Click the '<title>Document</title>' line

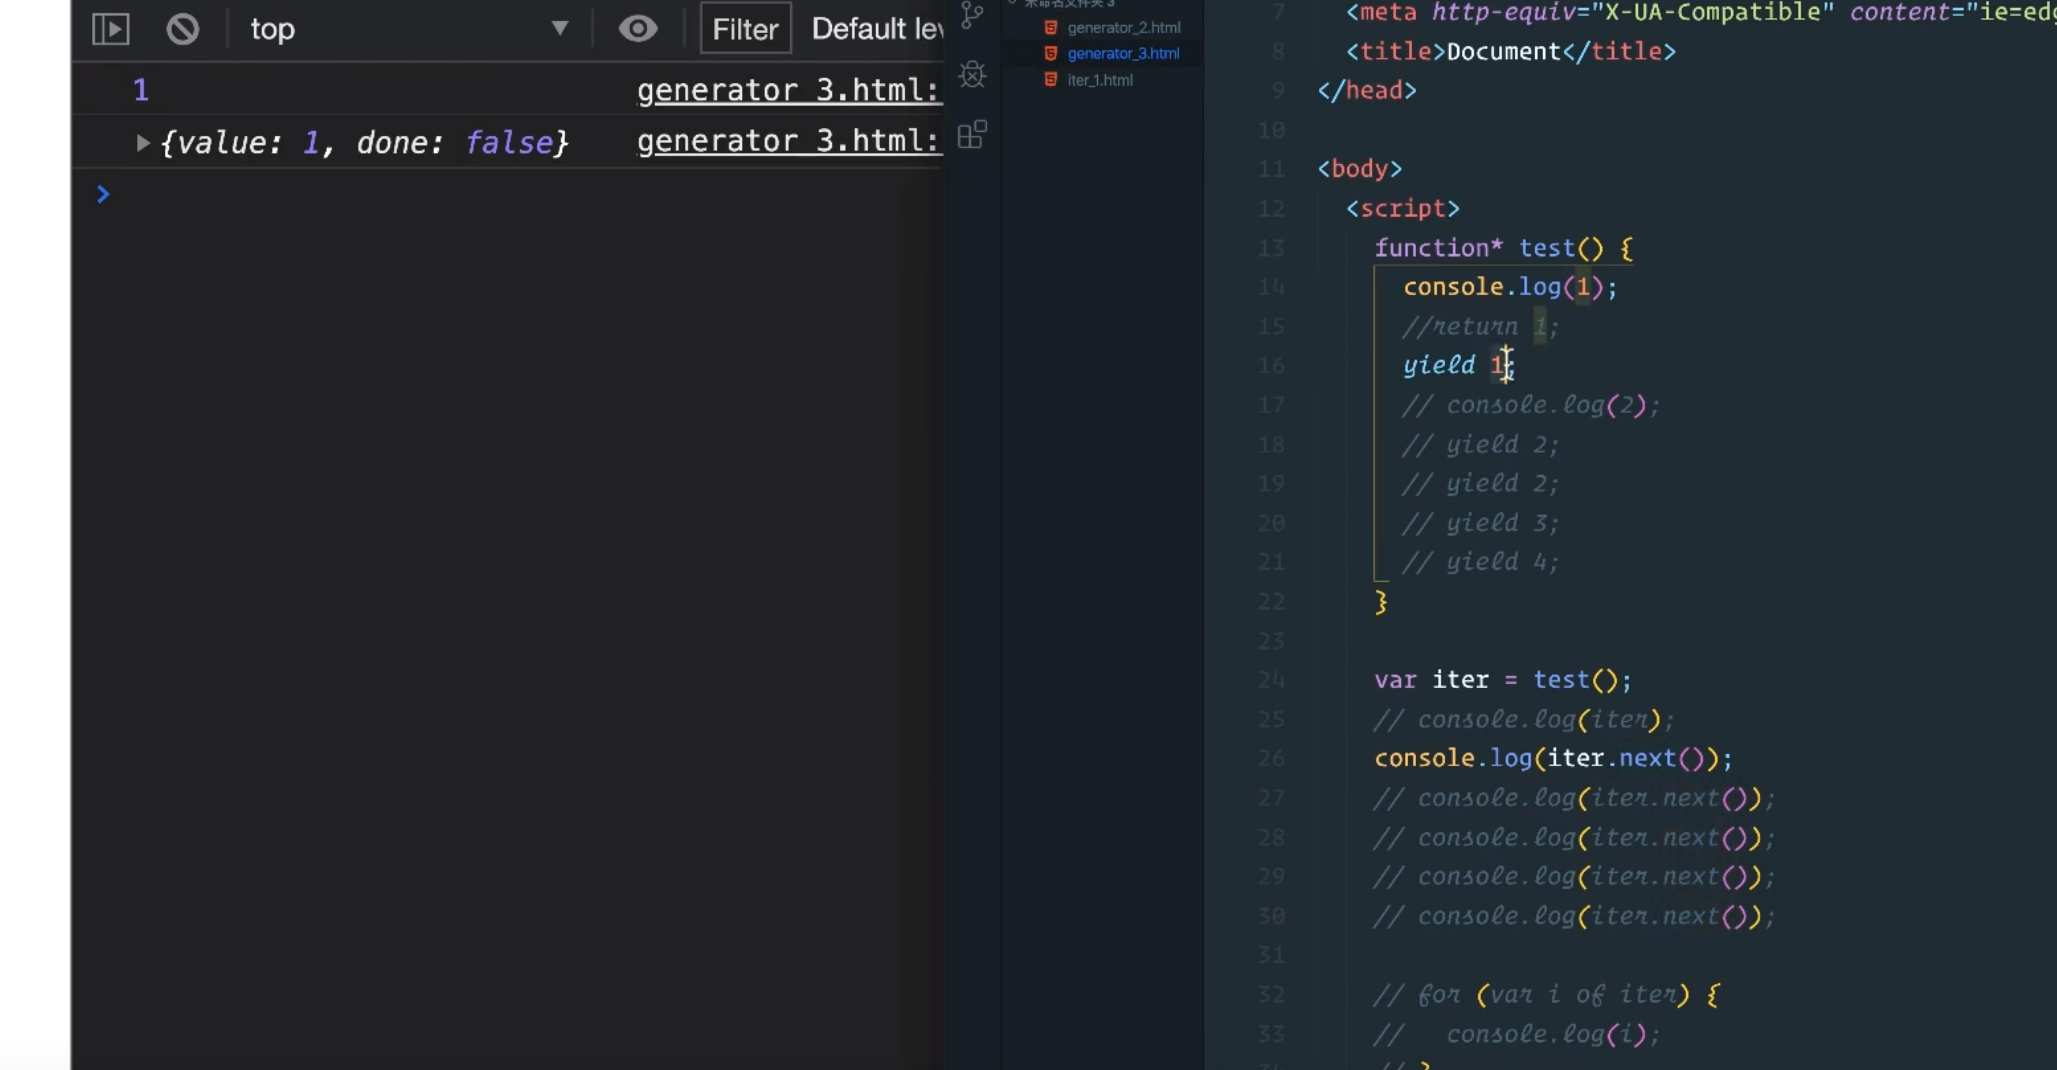1510,51
